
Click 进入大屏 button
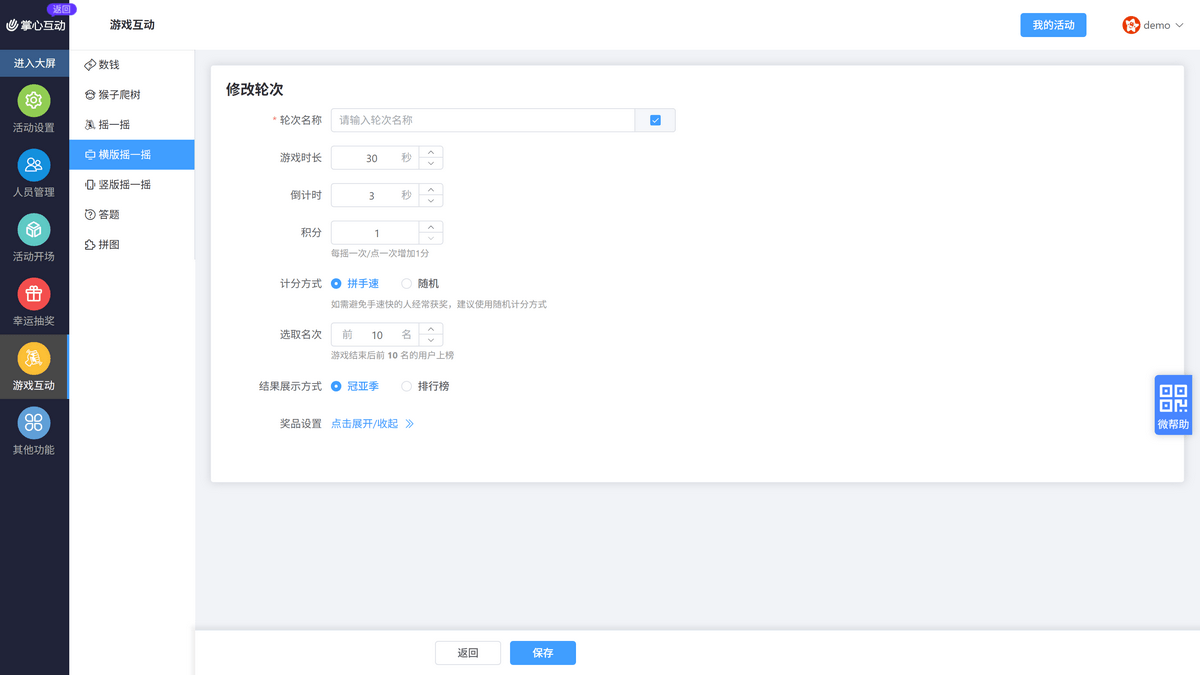click(x=34, y=63)
